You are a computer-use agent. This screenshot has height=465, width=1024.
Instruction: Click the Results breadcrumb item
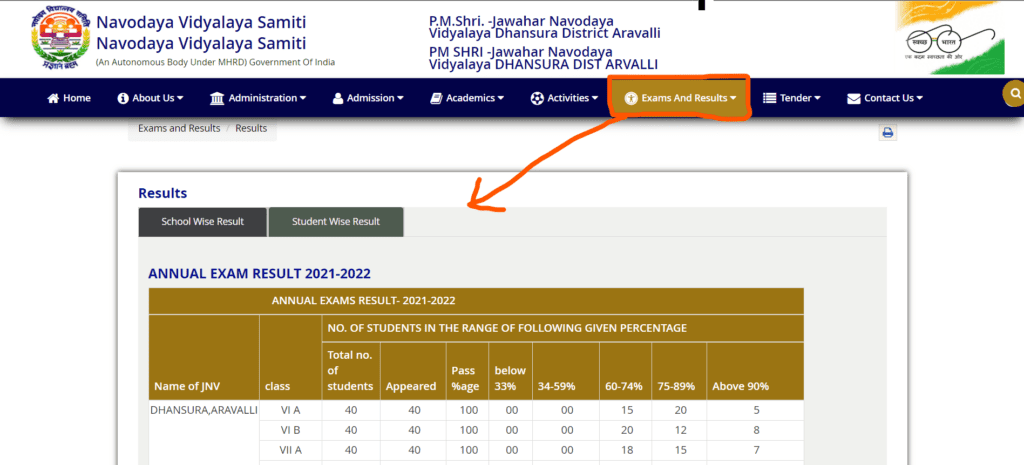(x=251, y=128)
